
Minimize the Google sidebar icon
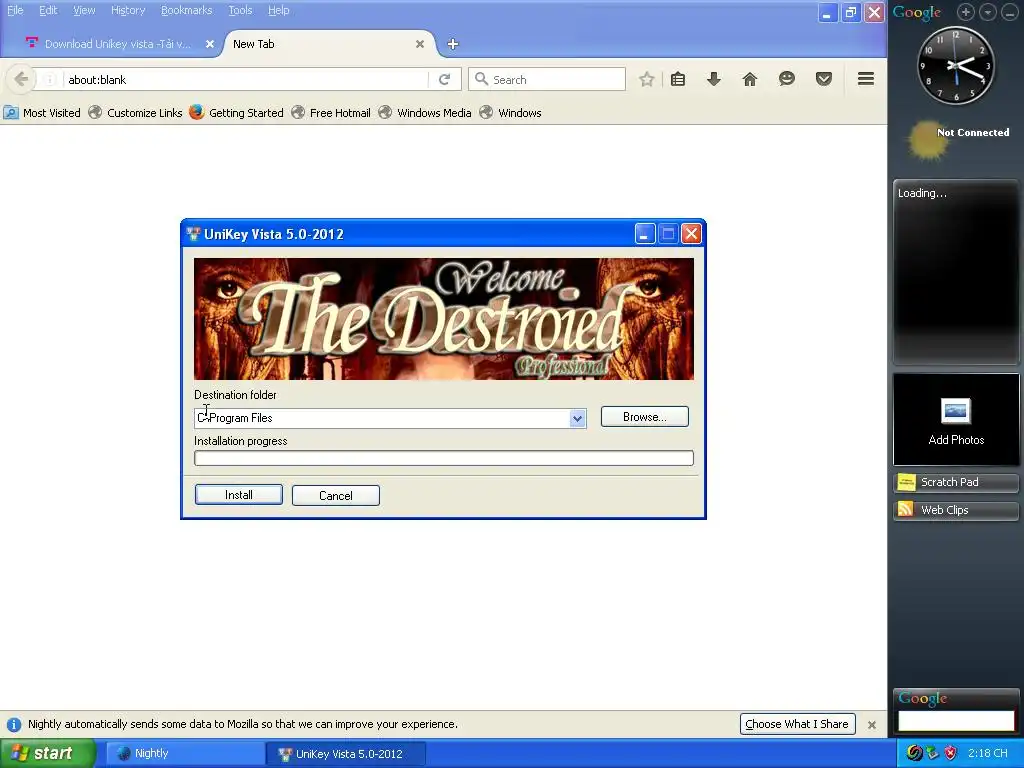(x=1010, y=12)
